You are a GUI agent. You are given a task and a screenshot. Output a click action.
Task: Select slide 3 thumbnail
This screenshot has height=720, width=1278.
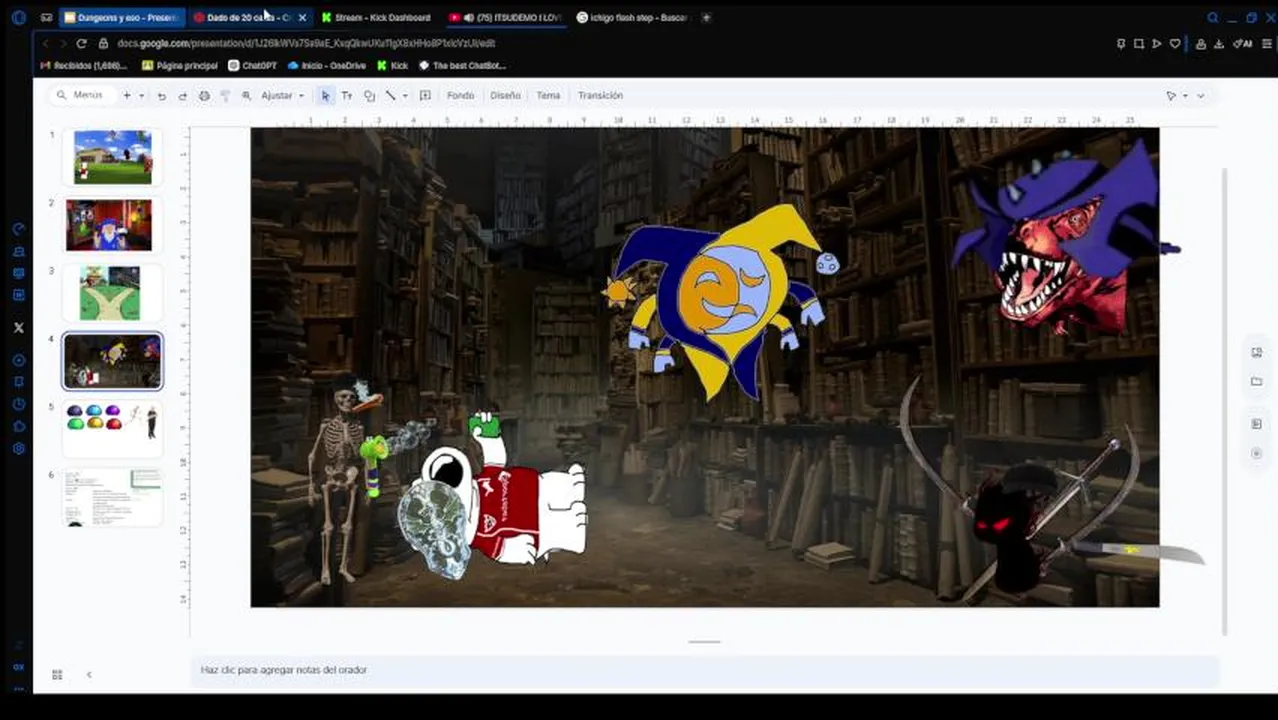point(113,293)
